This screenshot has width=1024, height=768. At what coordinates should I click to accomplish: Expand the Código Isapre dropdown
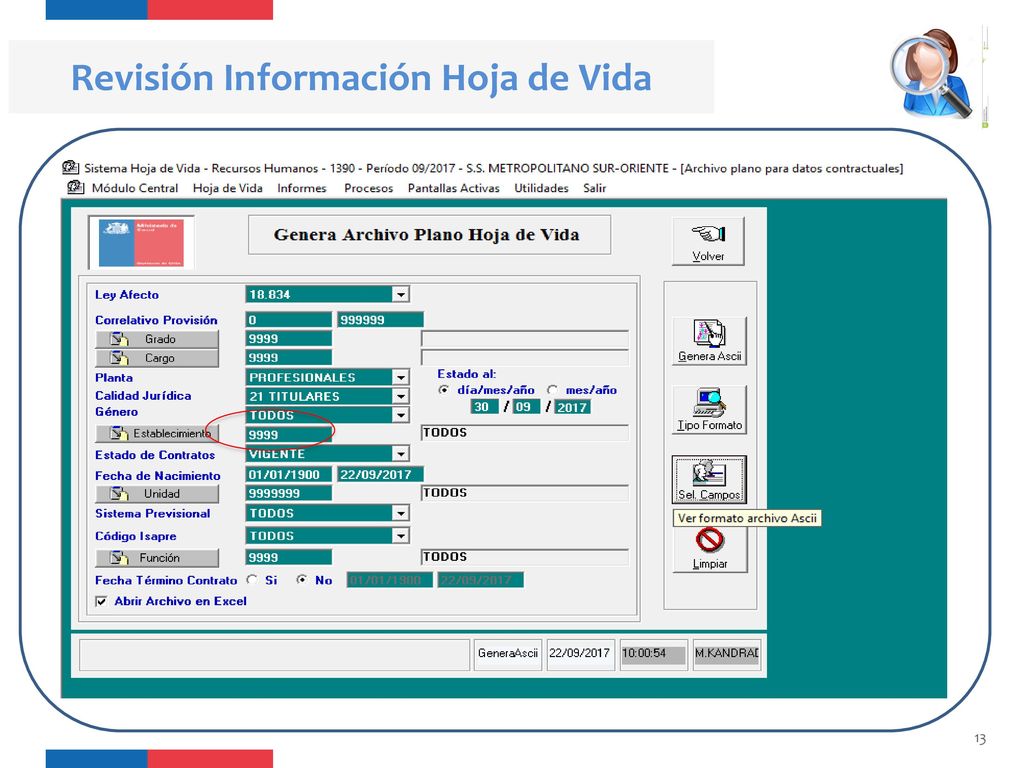pos(400,536)
